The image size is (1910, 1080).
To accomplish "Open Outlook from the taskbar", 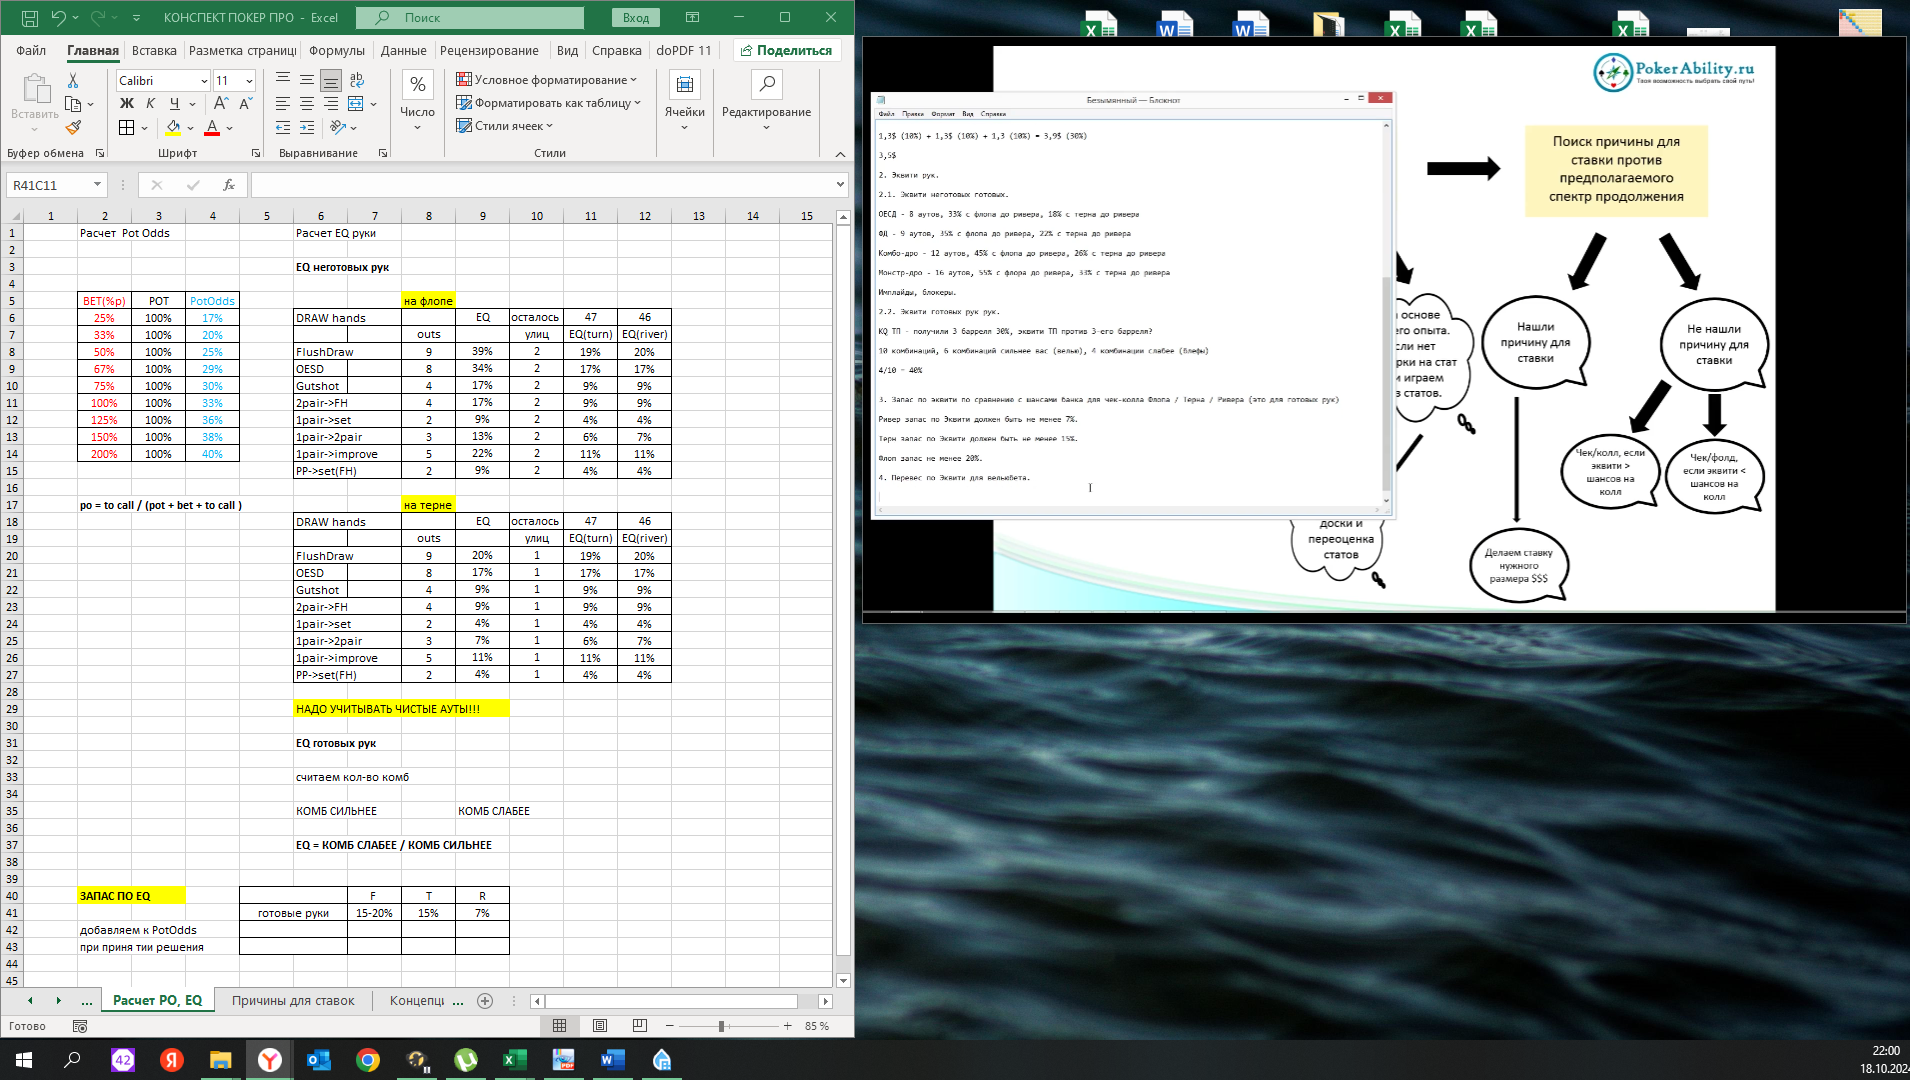I will 319,1060.
